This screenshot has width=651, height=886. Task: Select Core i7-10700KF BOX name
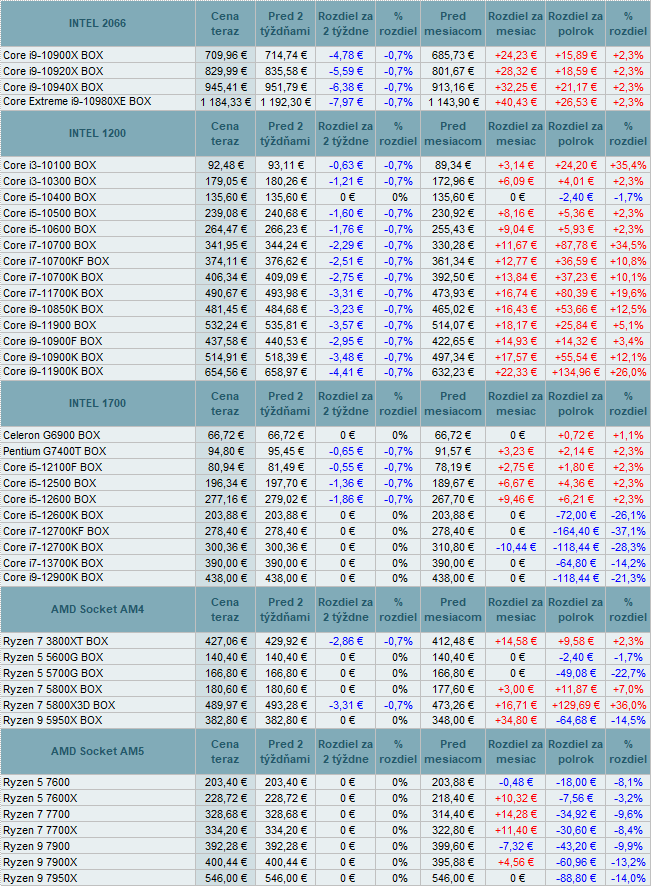click(x=56, y=261)
